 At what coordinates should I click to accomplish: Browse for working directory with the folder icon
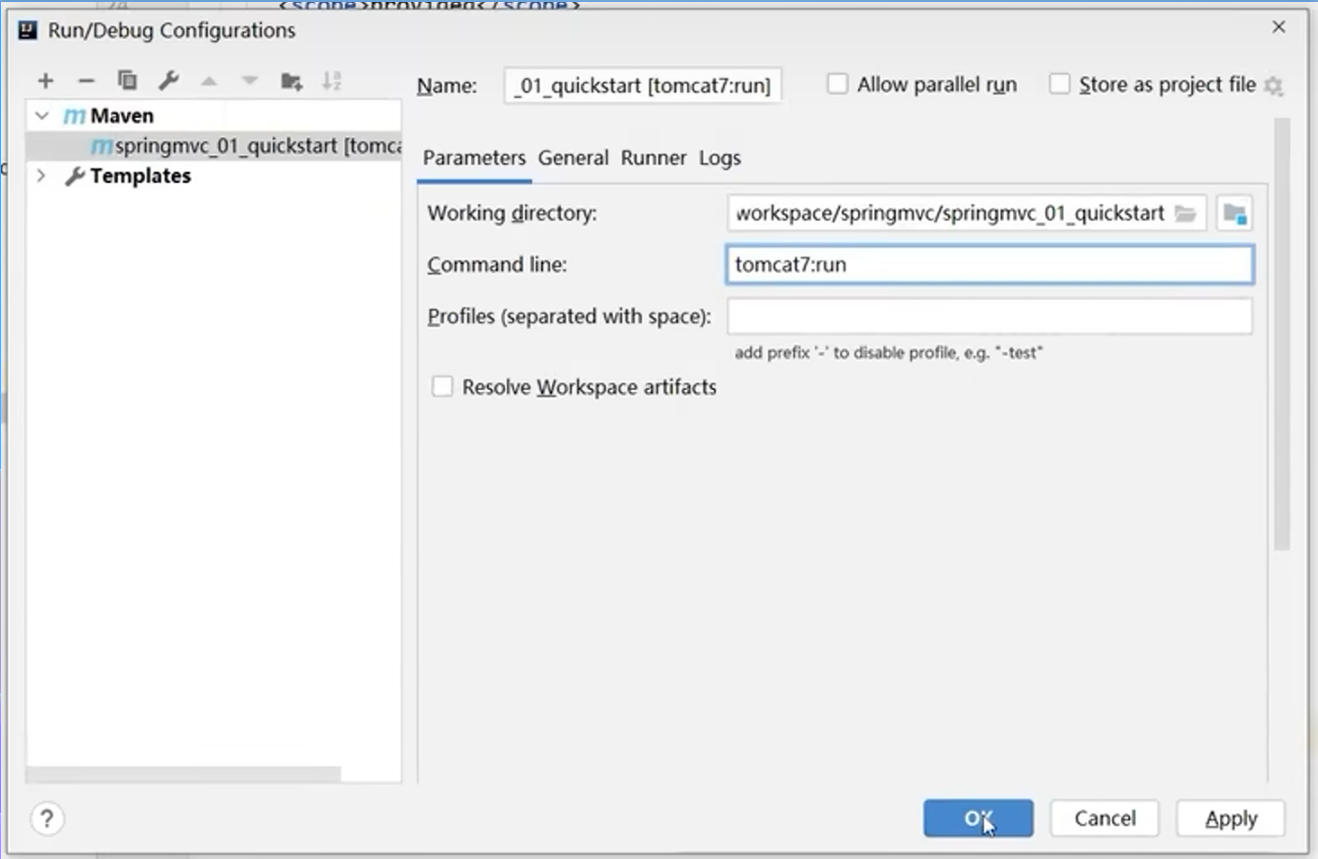click(x=1185, y=213)
